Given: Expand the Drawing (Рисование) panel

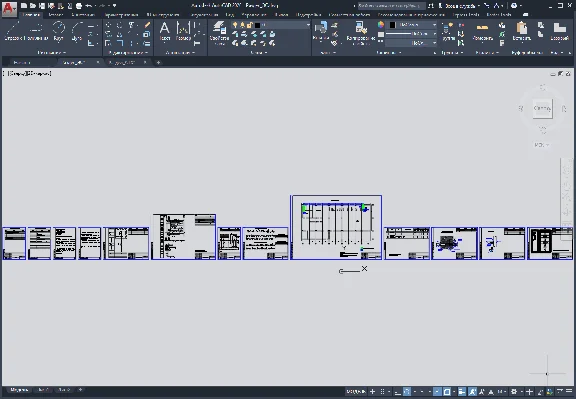Looking at the screenshot, I should point(51,53).
